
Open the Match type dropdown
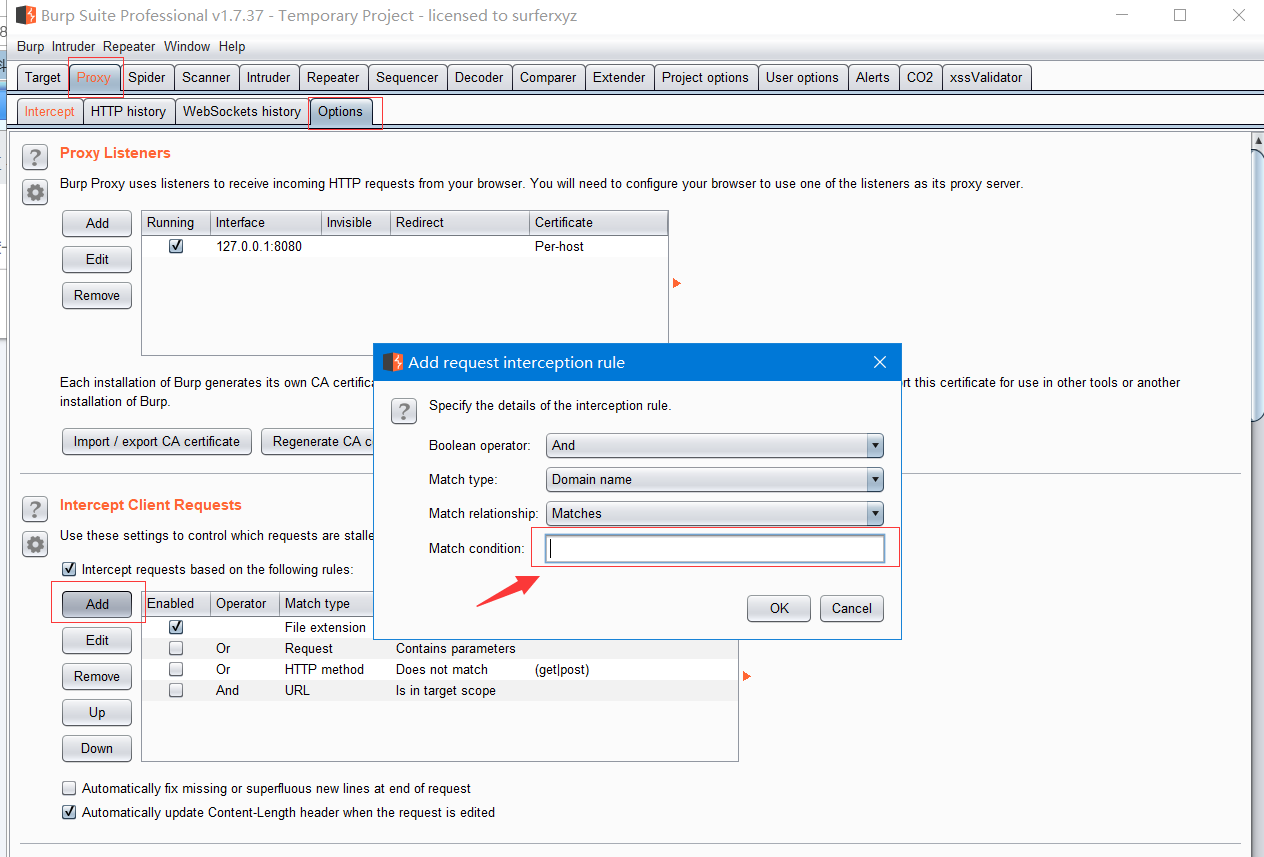pyautogui.click(x=715, y=479)
